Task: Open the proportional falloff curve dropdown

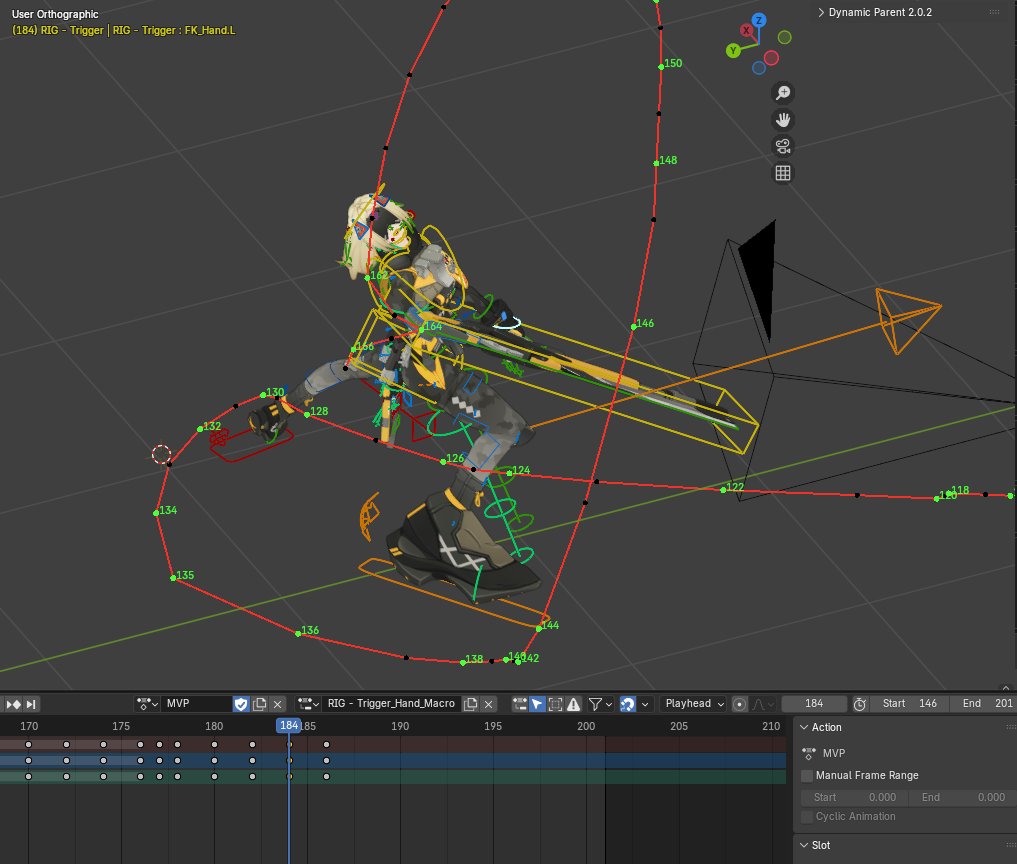Action: point(763,704)
